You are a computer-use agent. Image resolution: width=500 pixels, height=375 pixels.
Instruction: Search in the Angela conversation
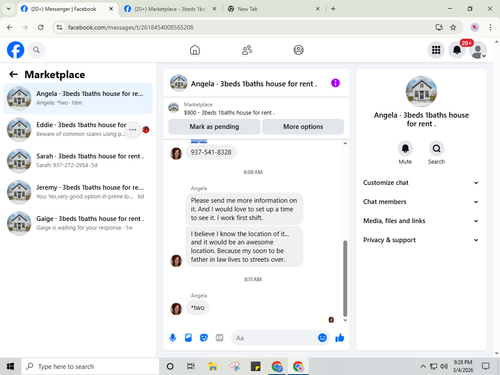(436, 149)
